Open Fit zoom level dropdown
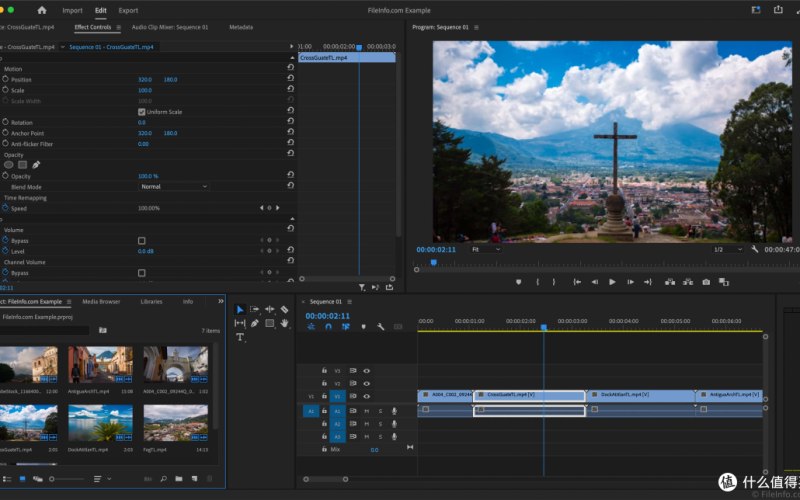 coord(486,249)
